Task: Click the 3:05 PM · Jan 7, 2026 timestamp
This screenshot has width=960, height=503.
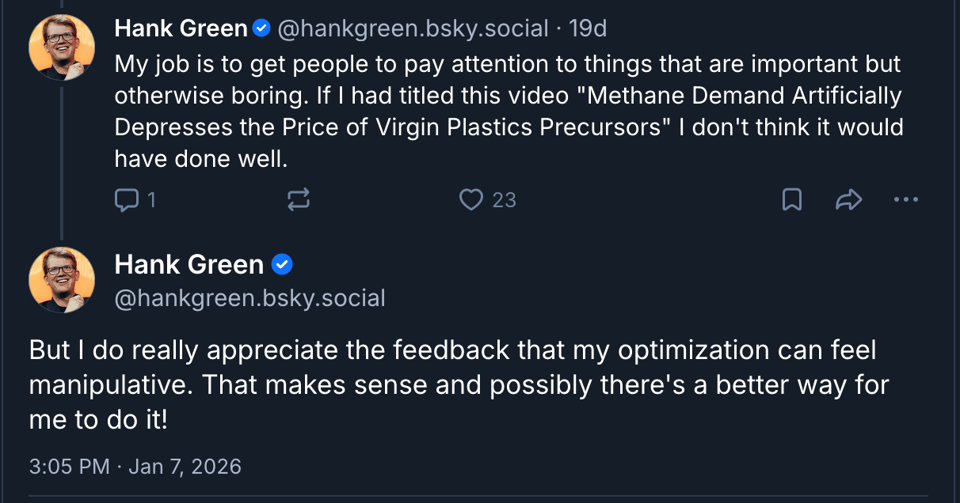Action: (135, 466)
